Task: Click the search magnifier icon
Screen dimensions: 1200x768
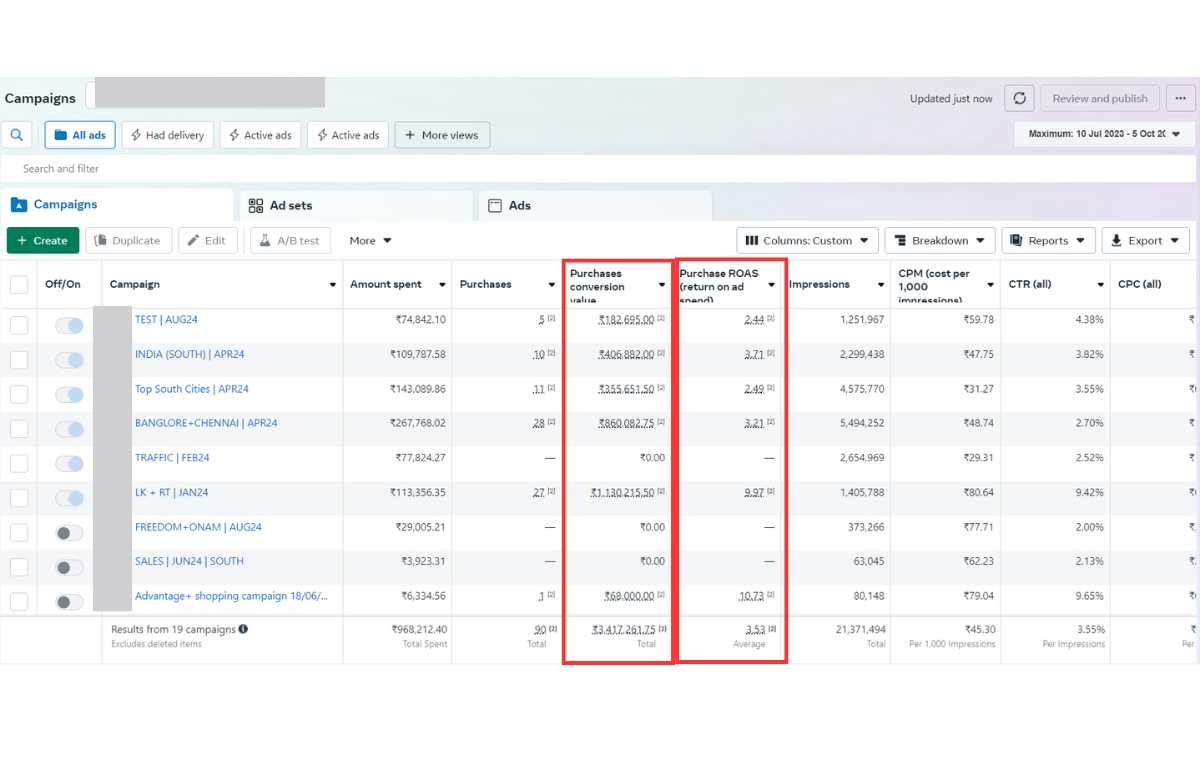Action: [x=17, y=135]
